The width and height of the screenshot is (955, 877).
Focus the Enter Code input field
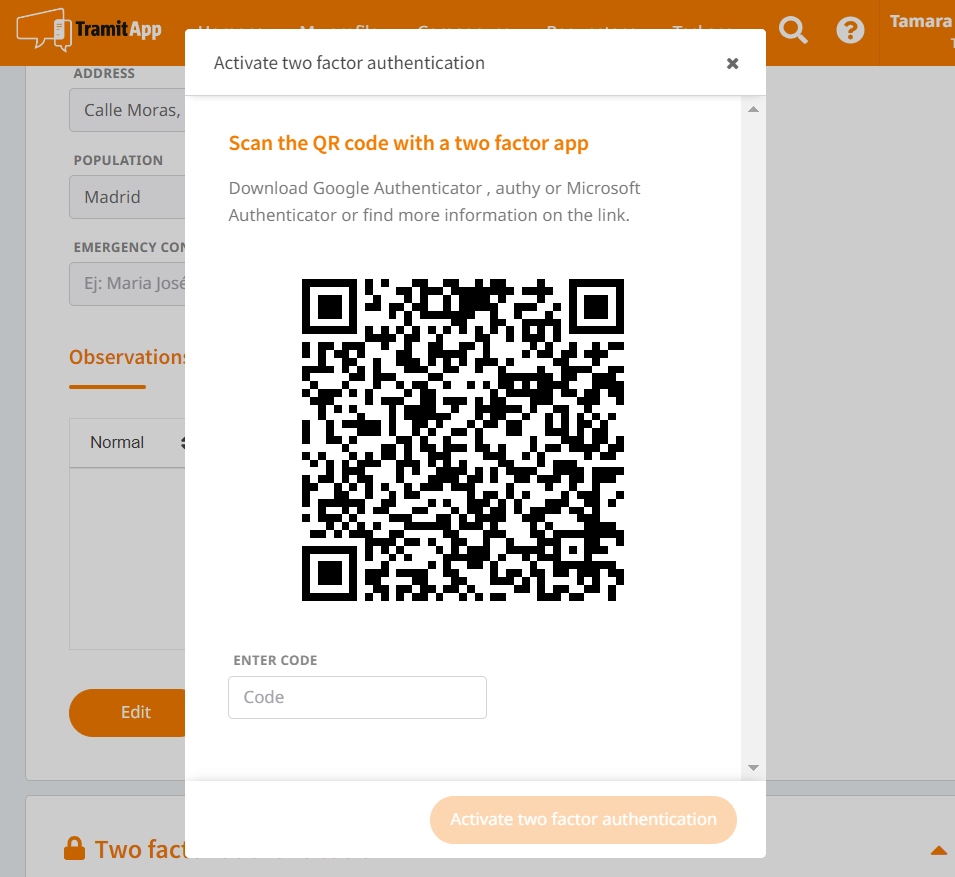pyautogui.click(x=357, y=698)
